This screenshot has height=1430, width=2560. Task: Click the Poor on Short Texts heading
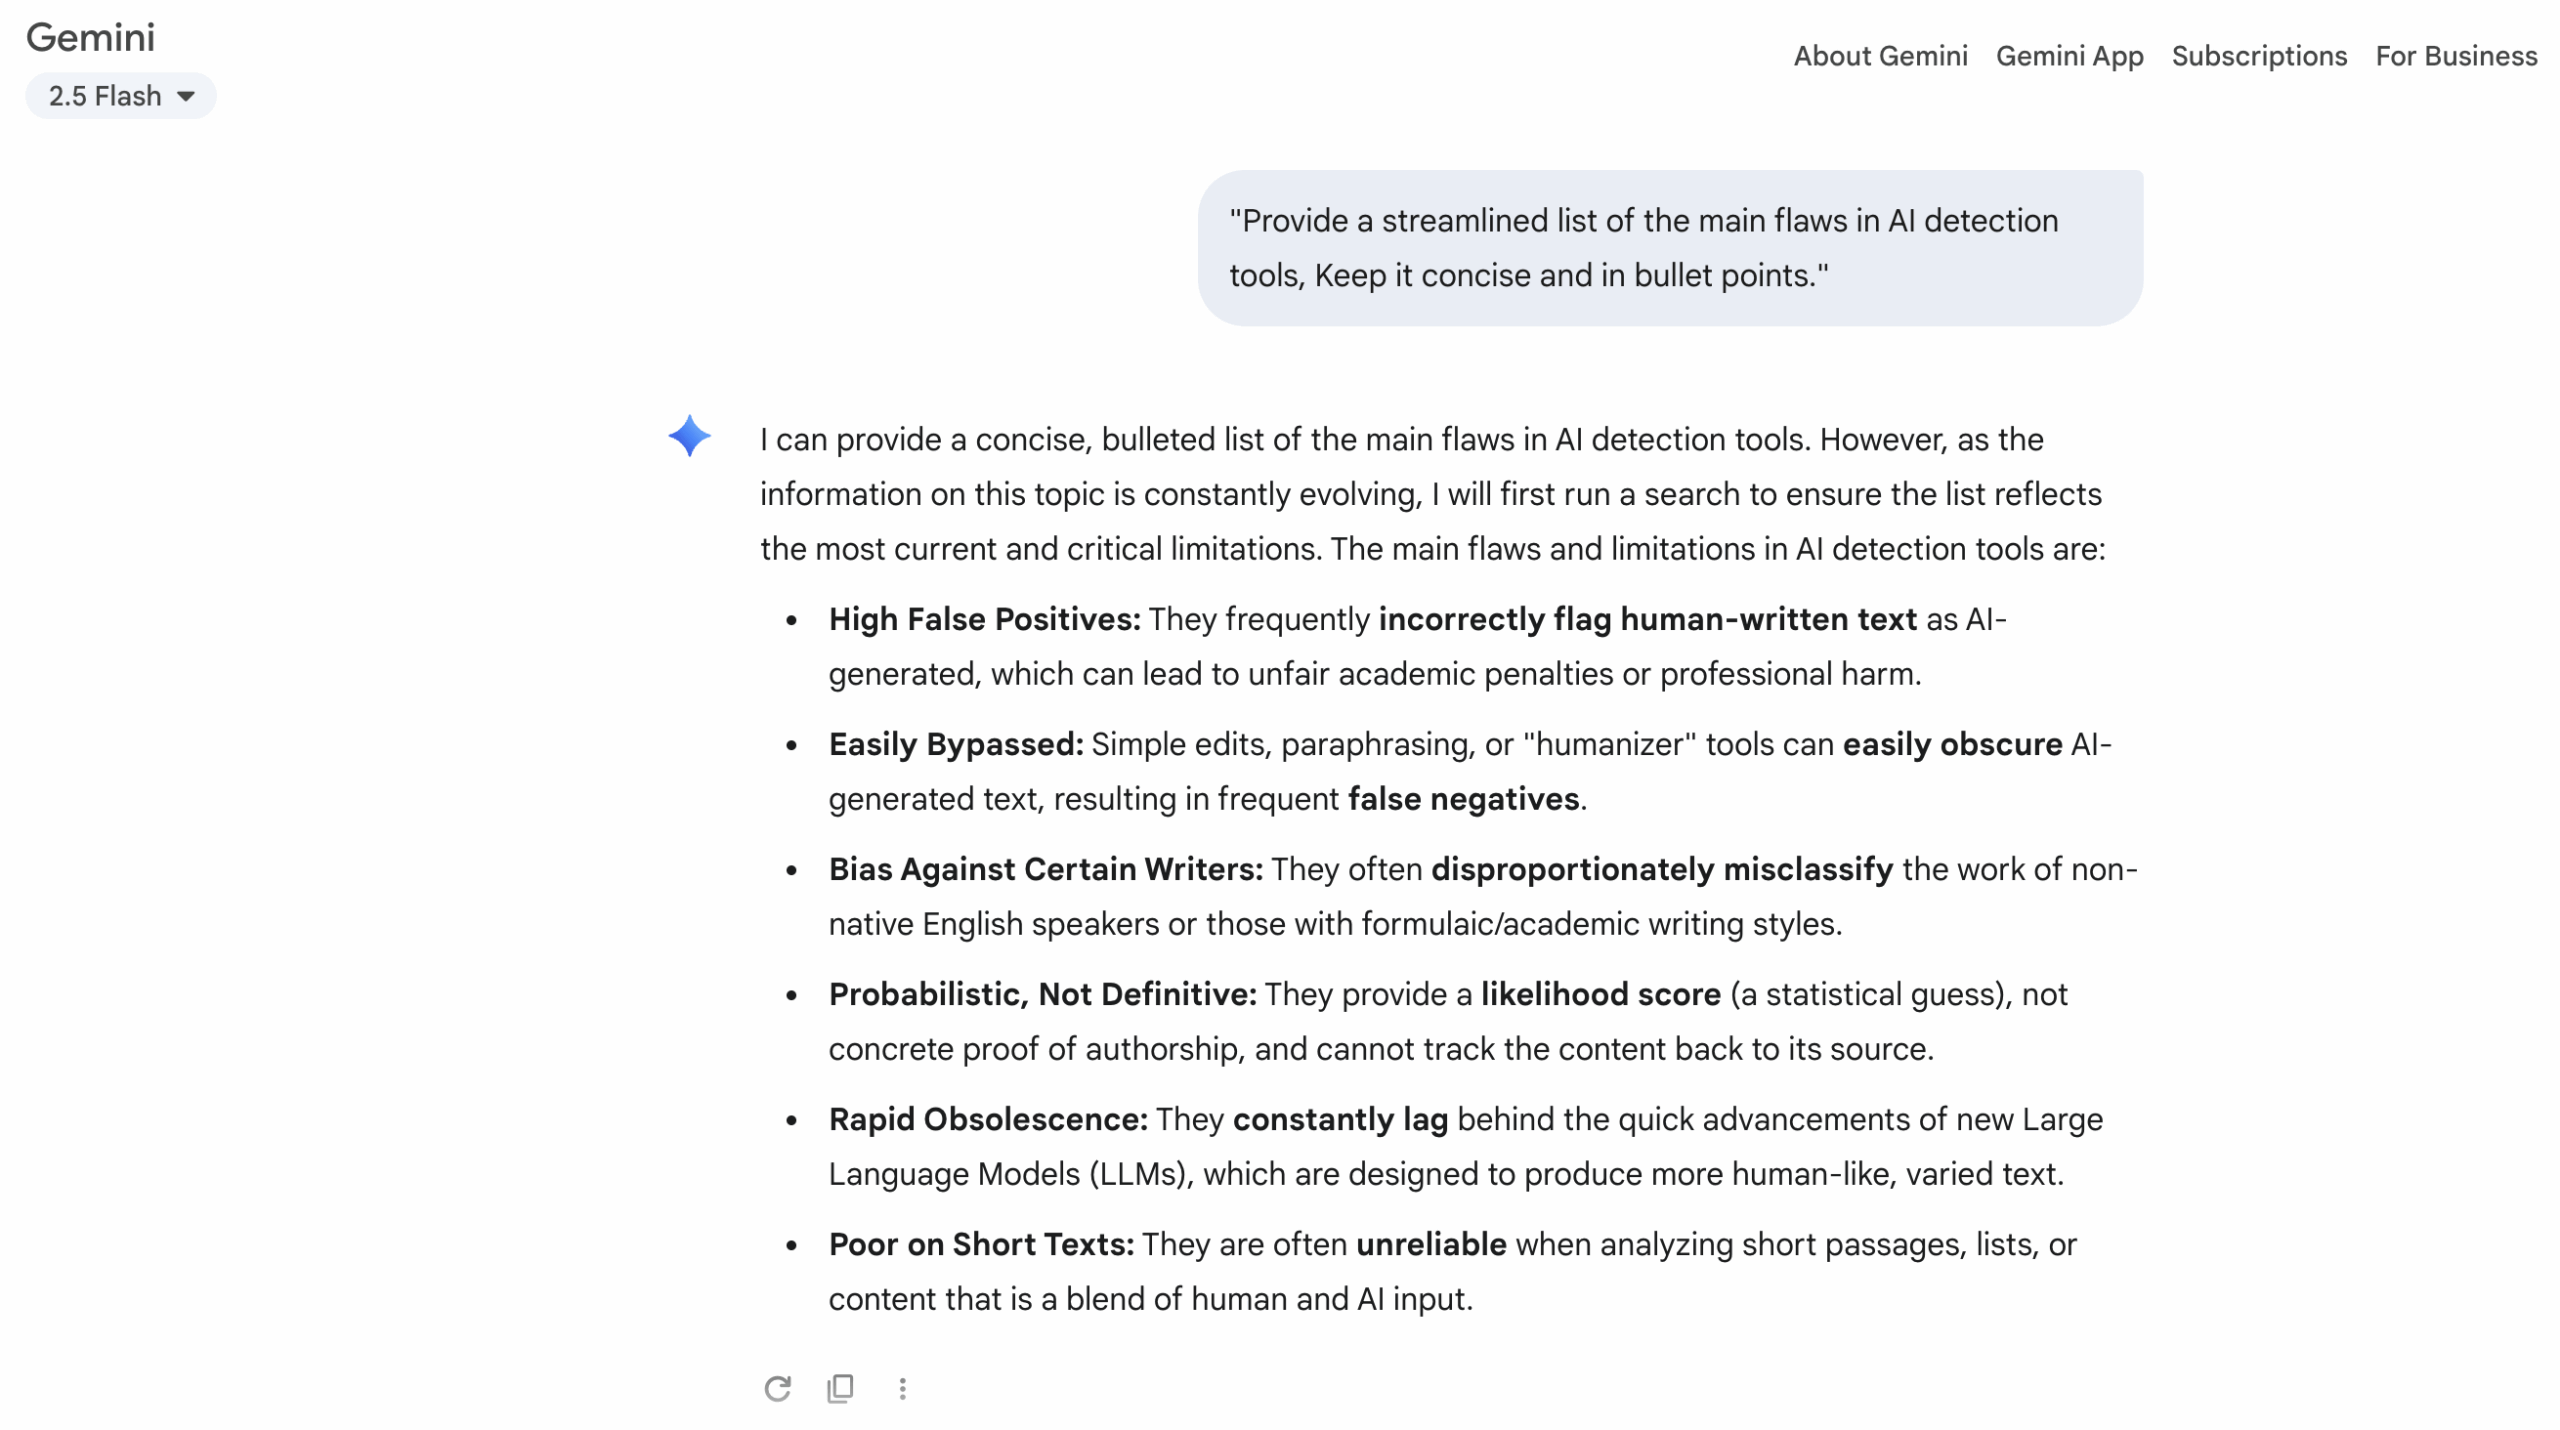[981, 1244]
